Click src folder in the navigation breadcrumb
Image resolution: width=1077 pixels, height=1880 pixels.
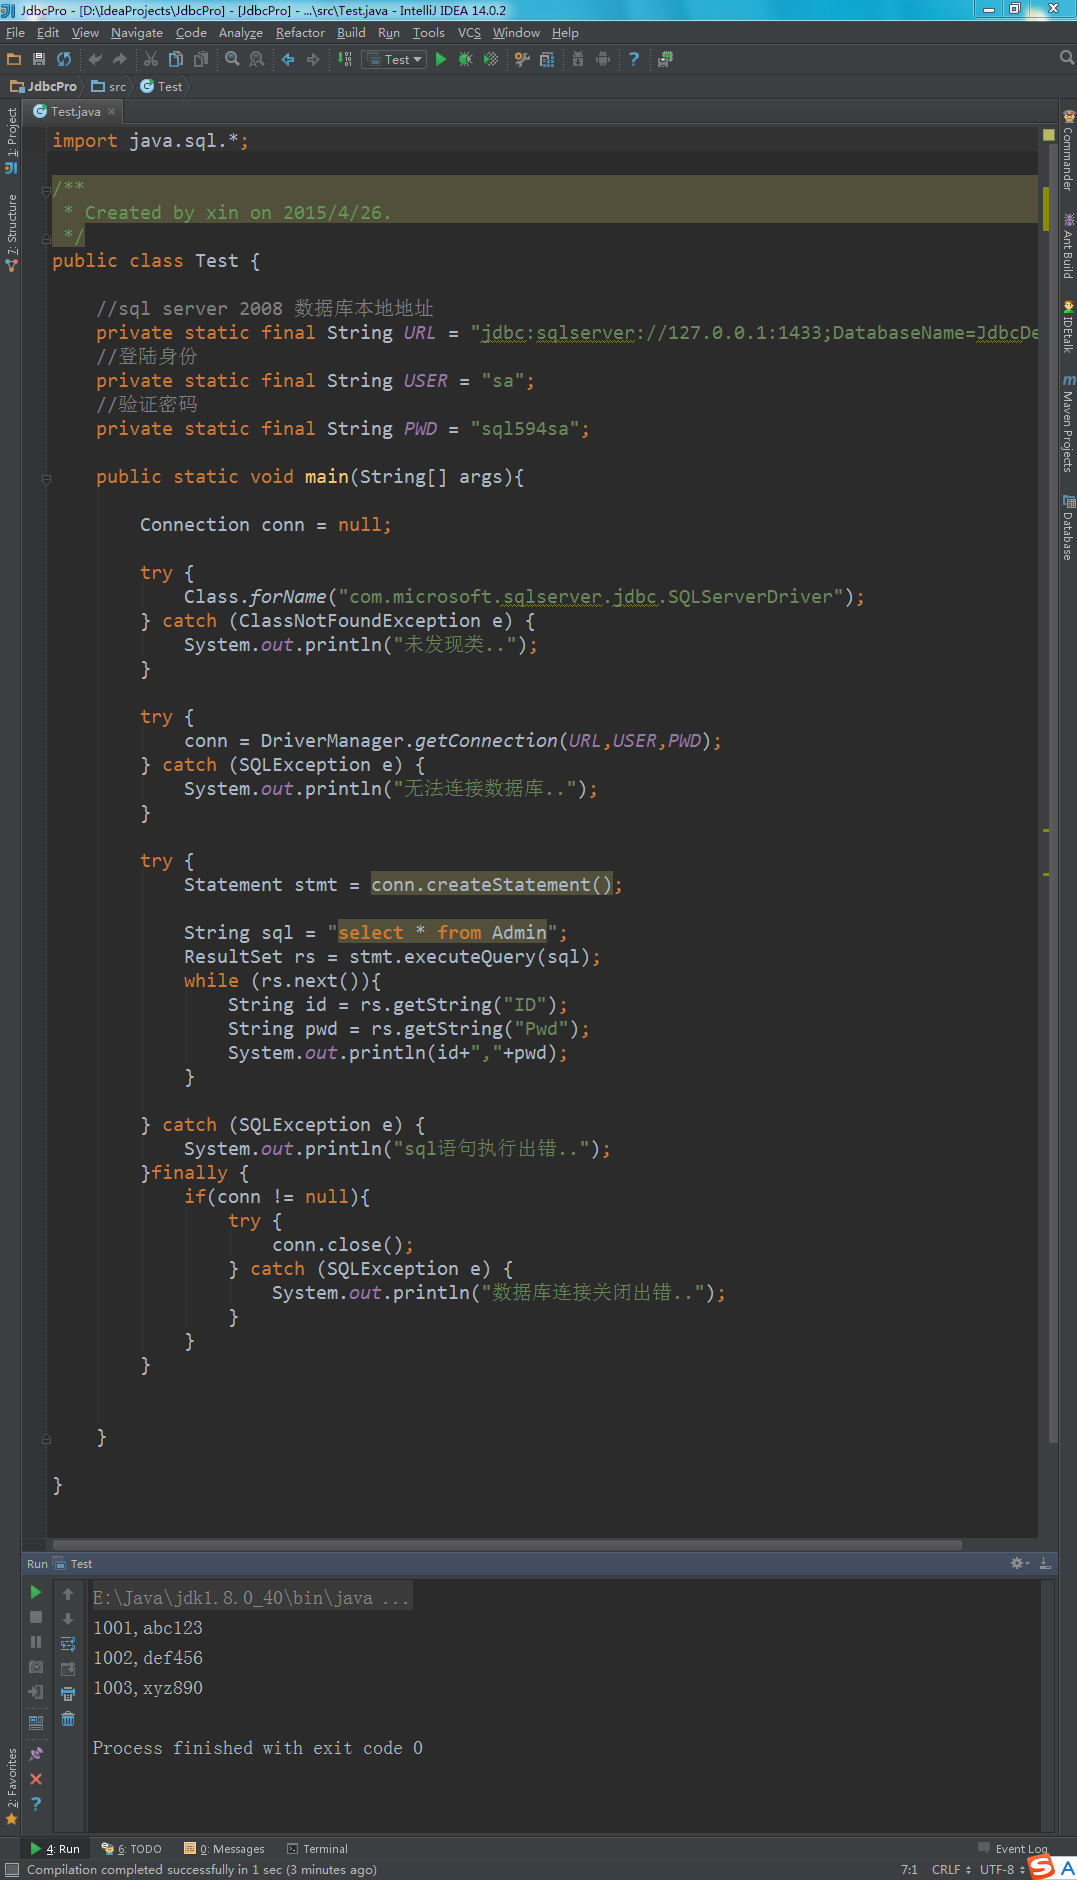pyautogui.click(x=109, y=87)
